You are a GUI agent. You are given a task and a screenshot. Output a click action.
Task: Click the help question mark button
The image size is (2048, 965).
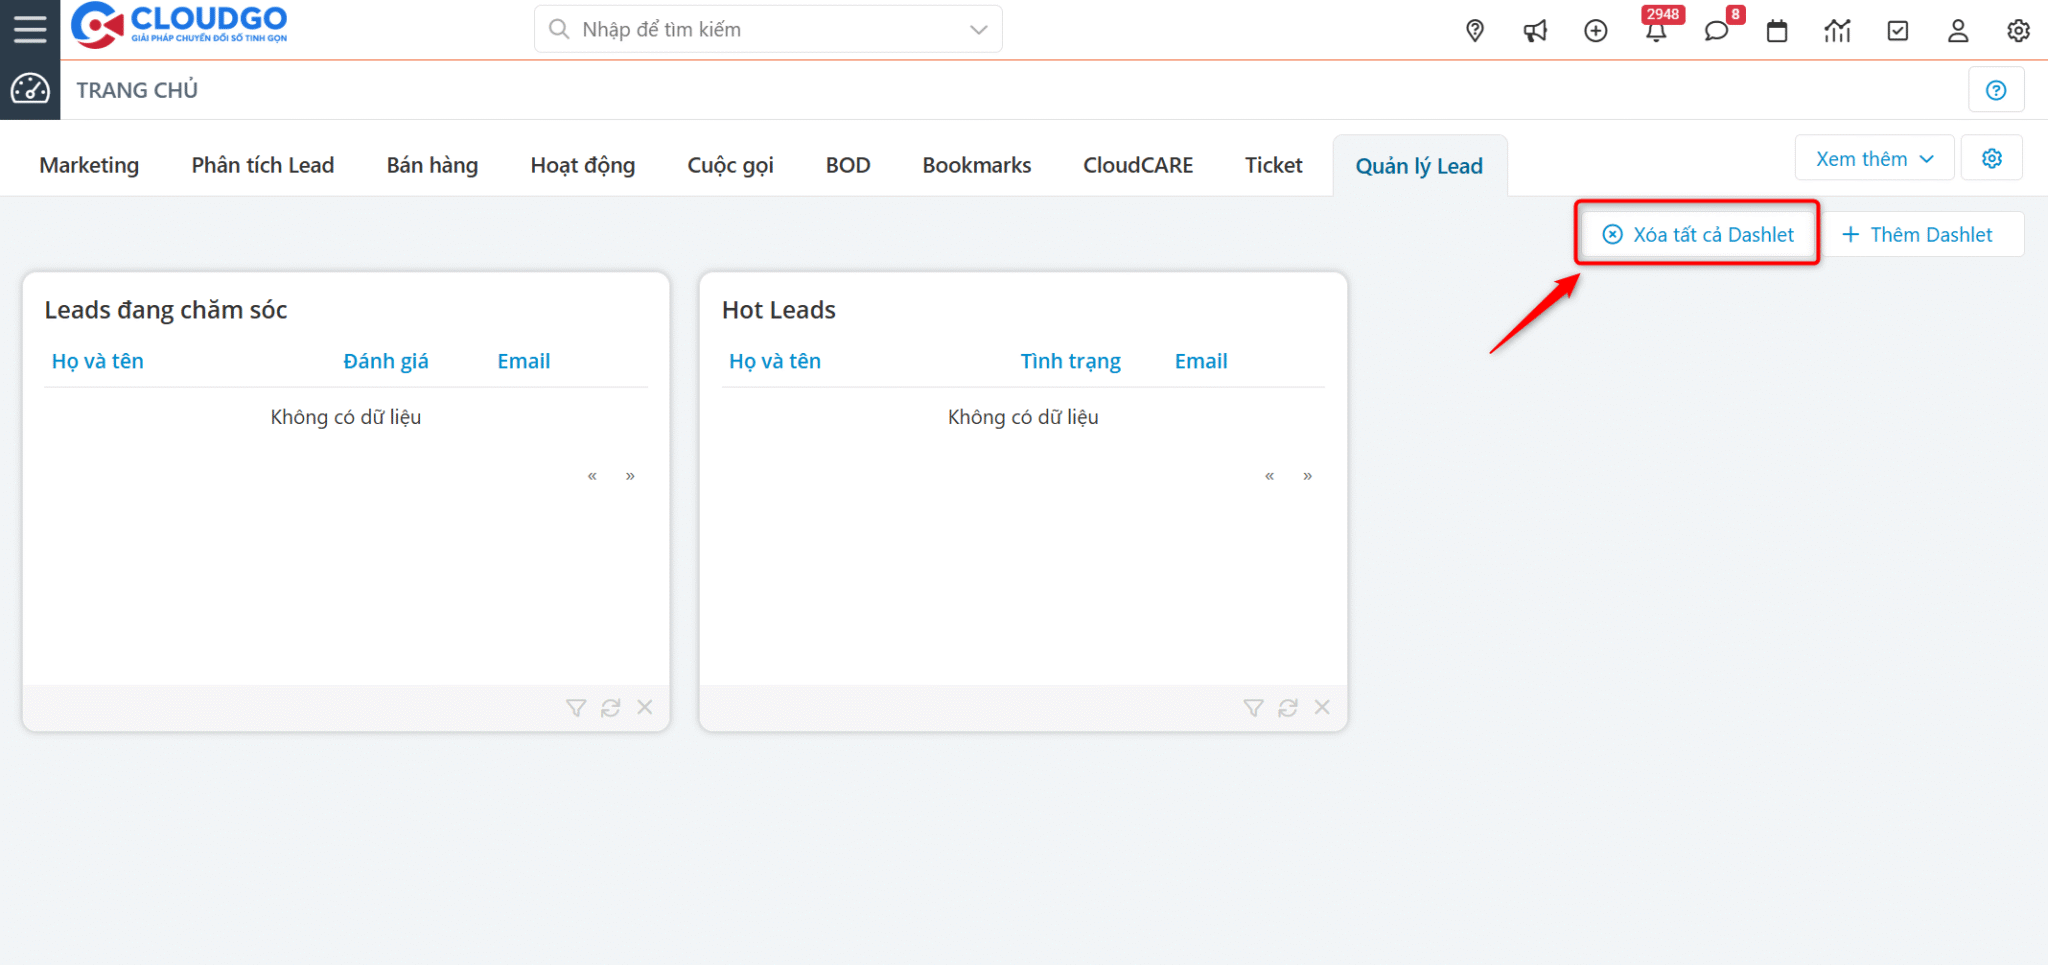pos(1996,90)
